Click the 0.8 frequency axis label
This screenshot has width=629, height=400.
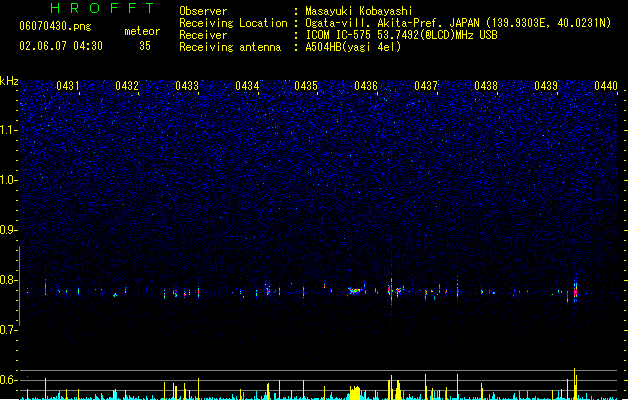point(8,280)
